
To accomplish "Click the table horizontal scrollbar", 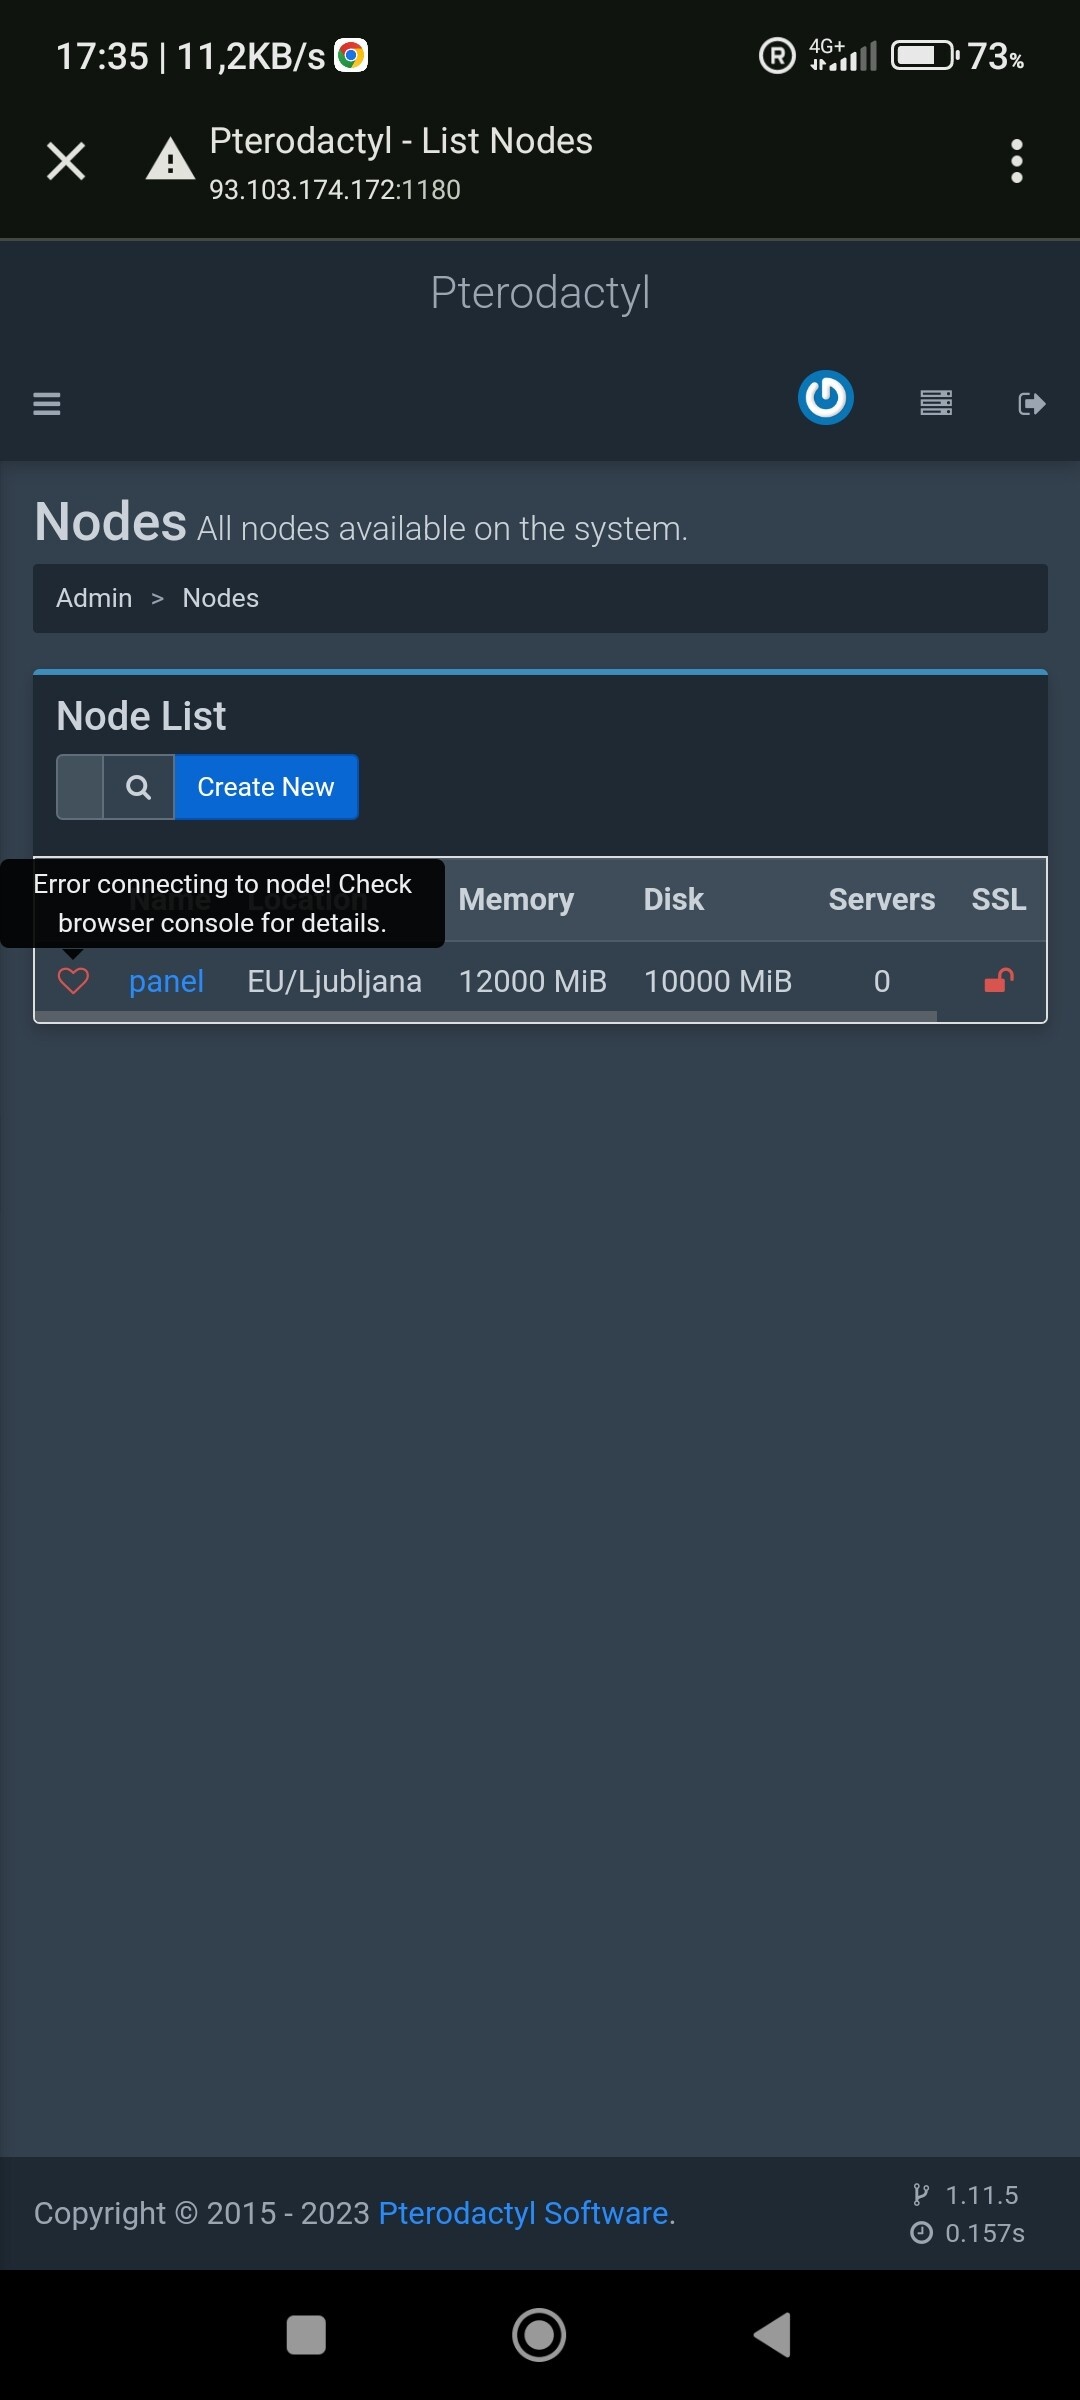I will [486, 1016].
